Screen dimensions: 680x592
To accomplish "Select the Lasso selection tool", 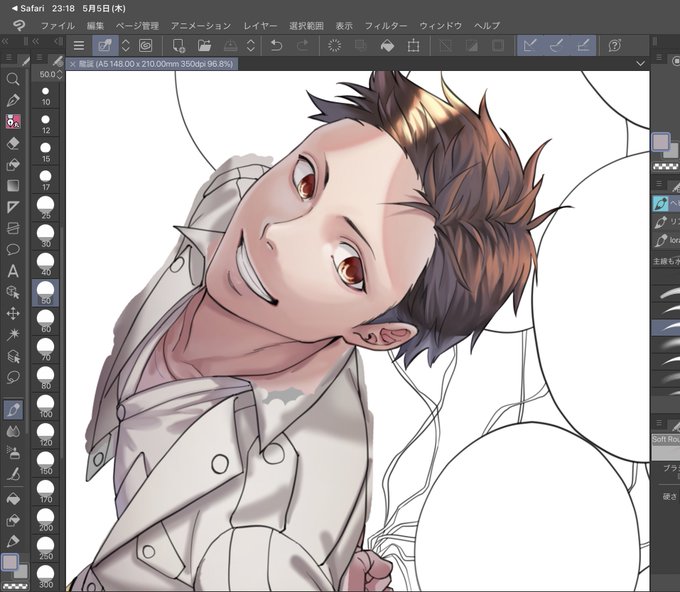I will [x=13, y=377].
